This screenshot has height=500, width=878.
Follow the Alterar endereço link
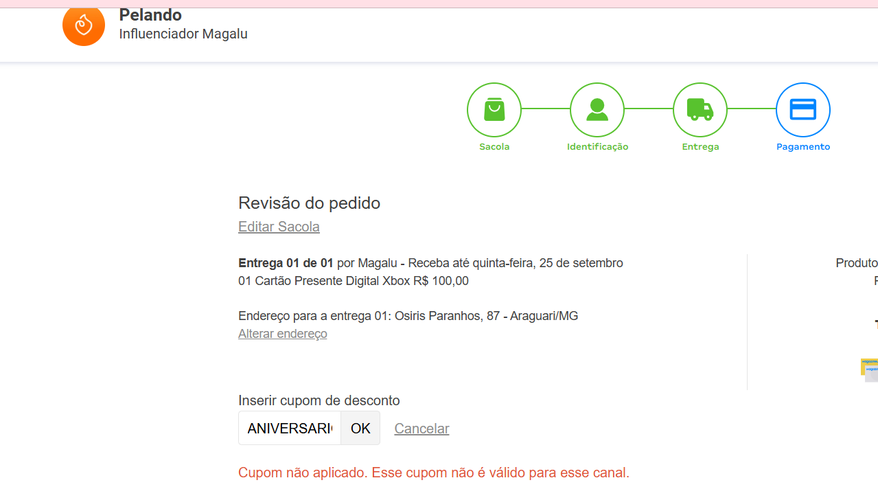coord(282,334)
